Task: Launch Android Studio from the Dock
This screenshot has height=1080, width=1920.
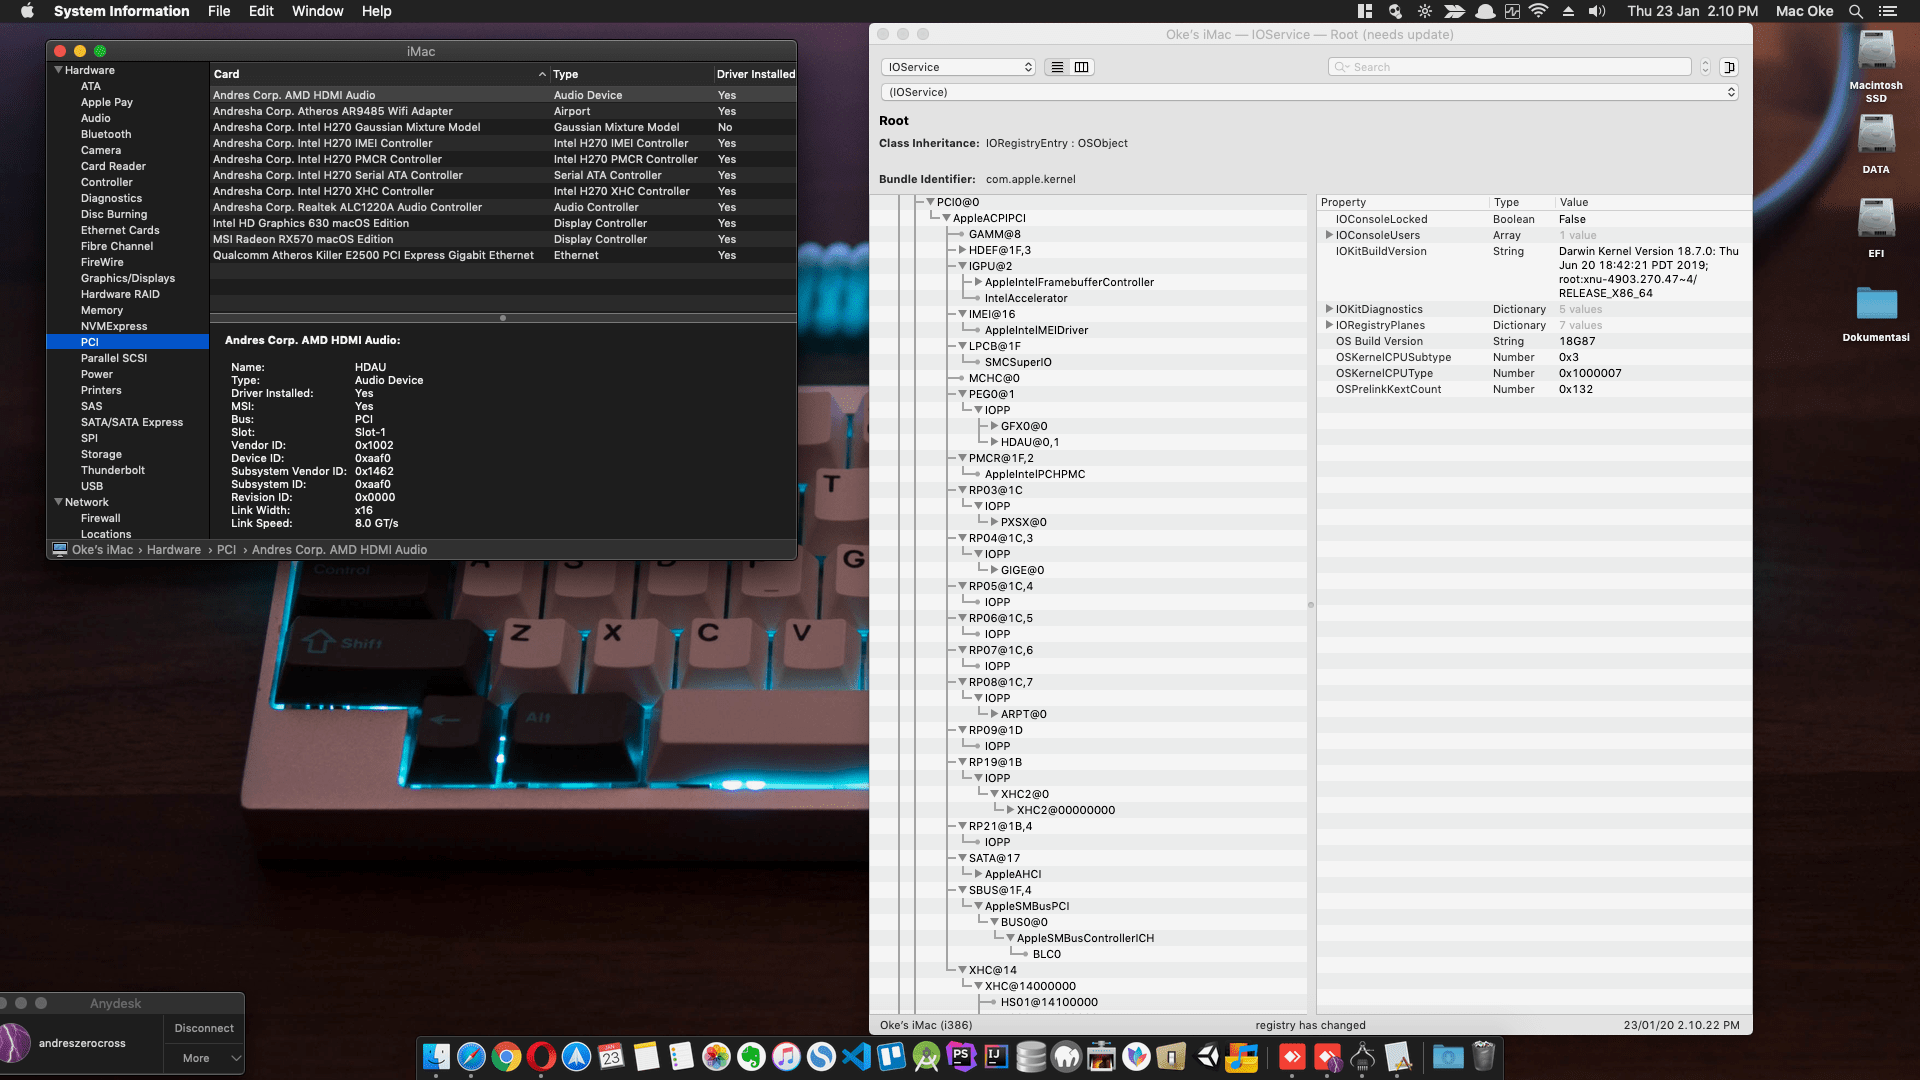Action: click(x=926, y=1056)
